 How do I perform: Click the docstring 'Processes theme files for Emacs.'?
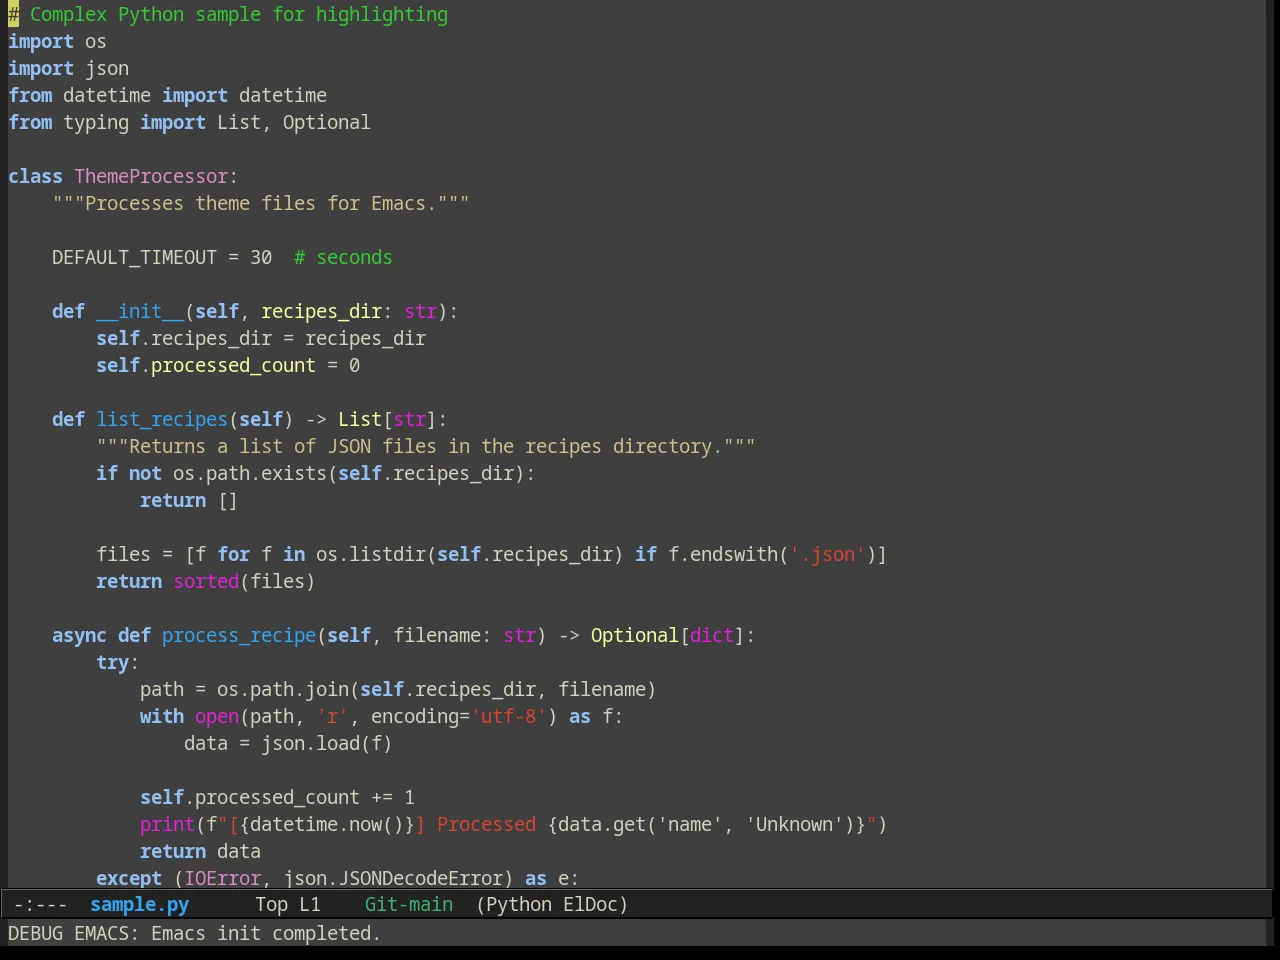click(x=260, y=204)
